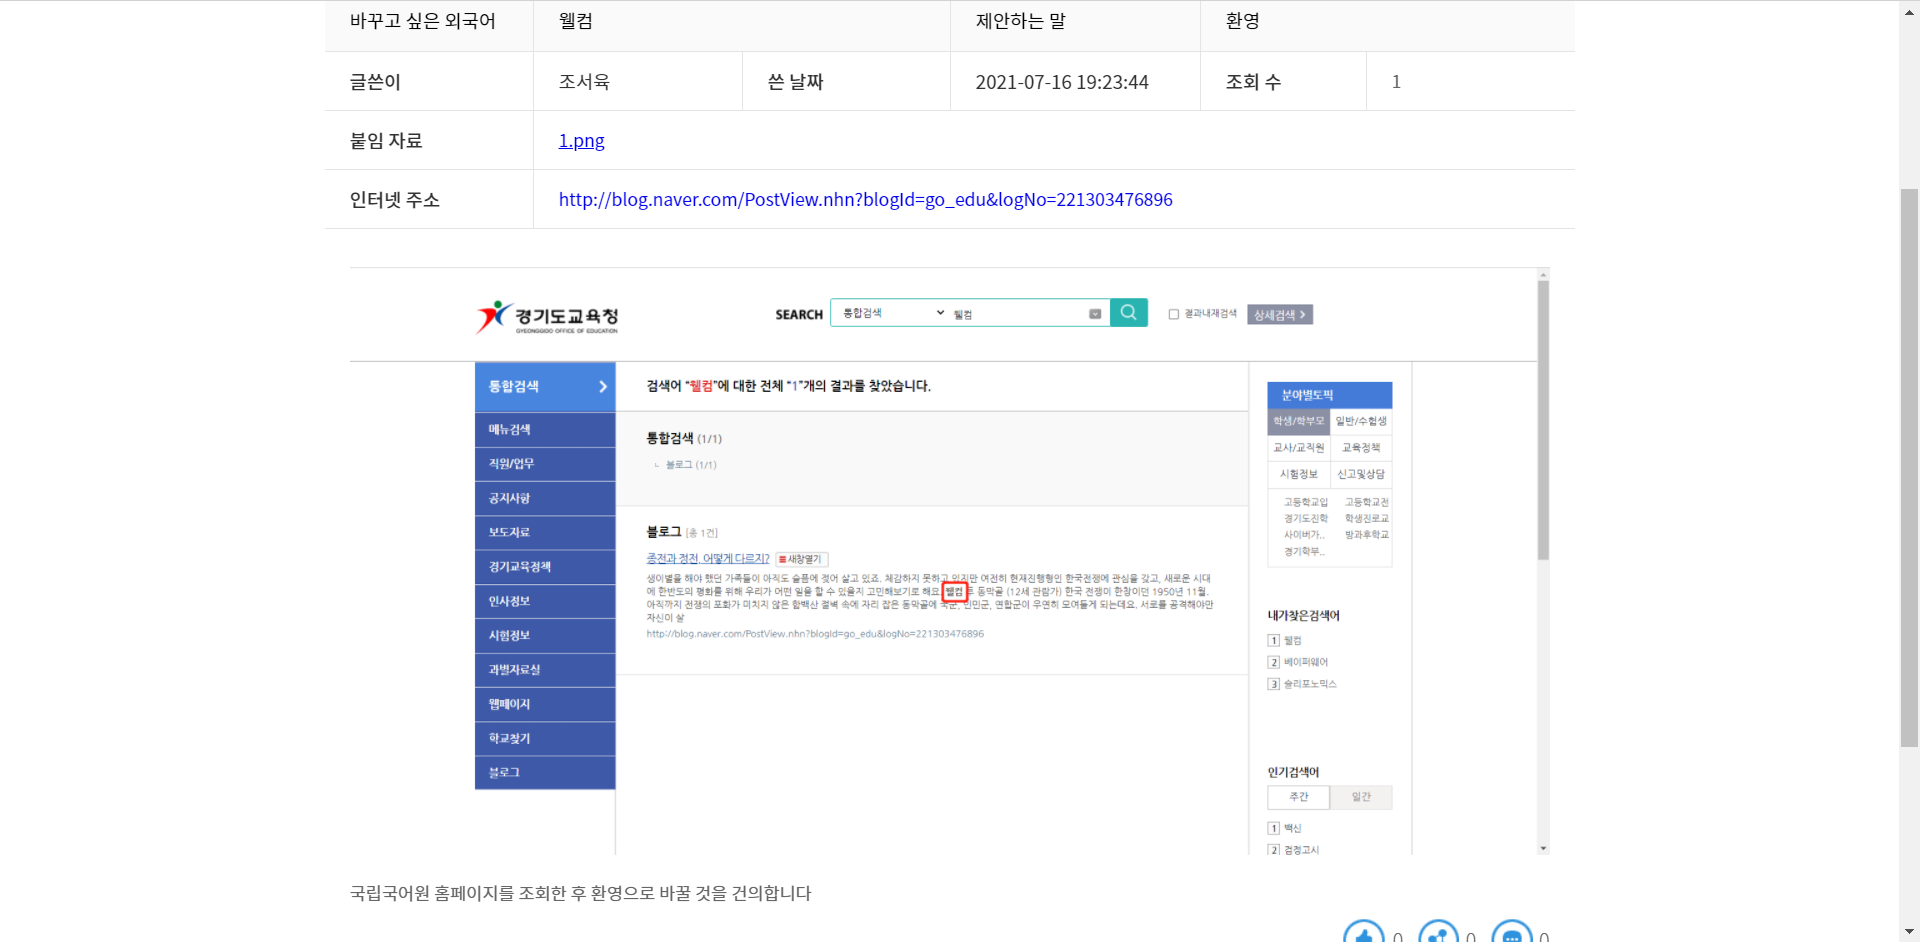Click the thumbs-up like icon
Image resolution: width=1920 pixels, height=942 pixels.
coord(1363,933)
